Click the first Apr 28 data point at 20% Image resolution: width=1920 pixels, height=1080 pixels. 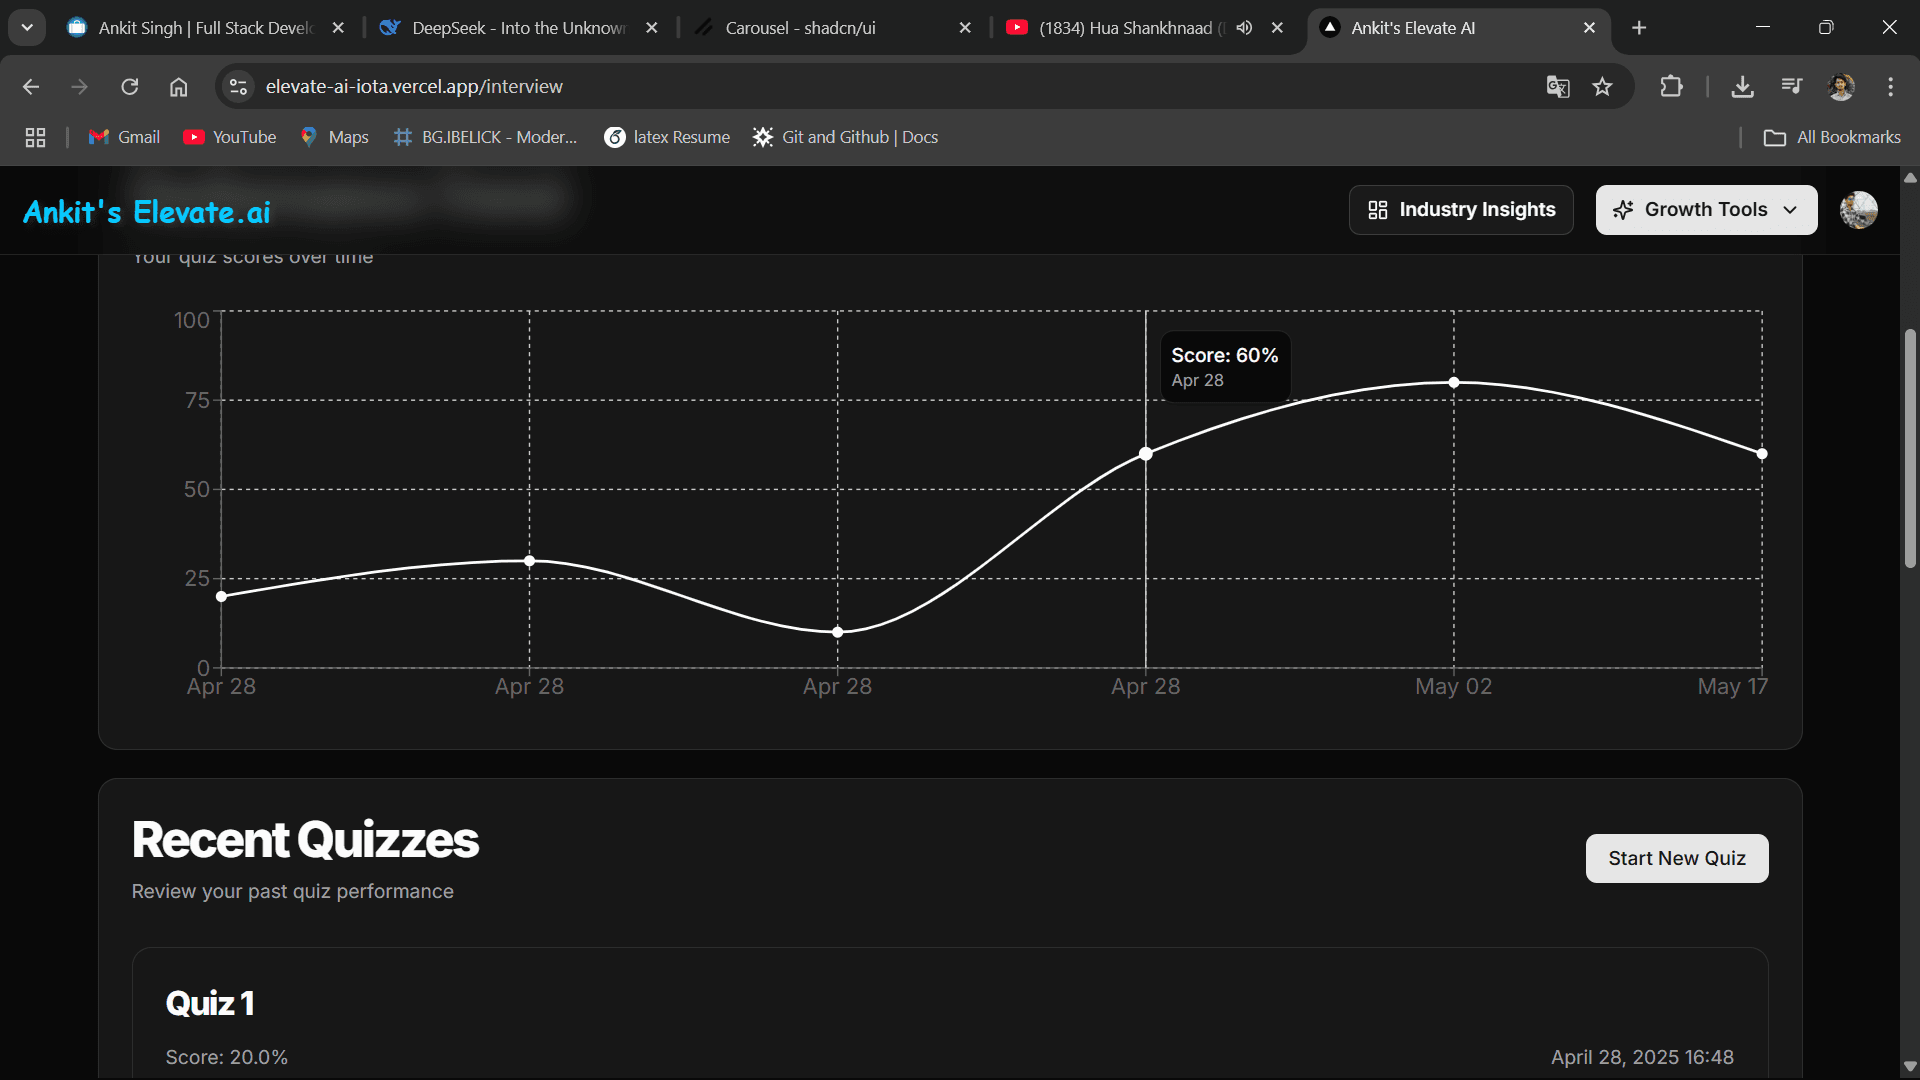pyautogui.click(x=222, y=597)
